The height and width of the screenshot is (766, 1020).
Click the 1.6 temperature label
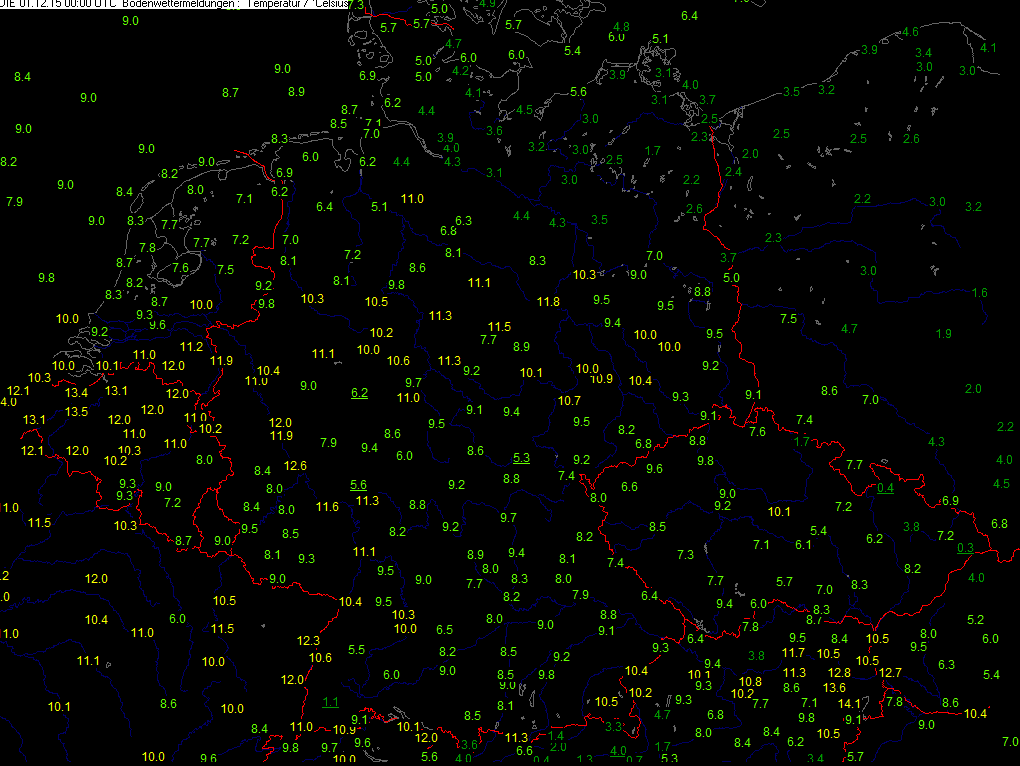click(x=979, y=292)
